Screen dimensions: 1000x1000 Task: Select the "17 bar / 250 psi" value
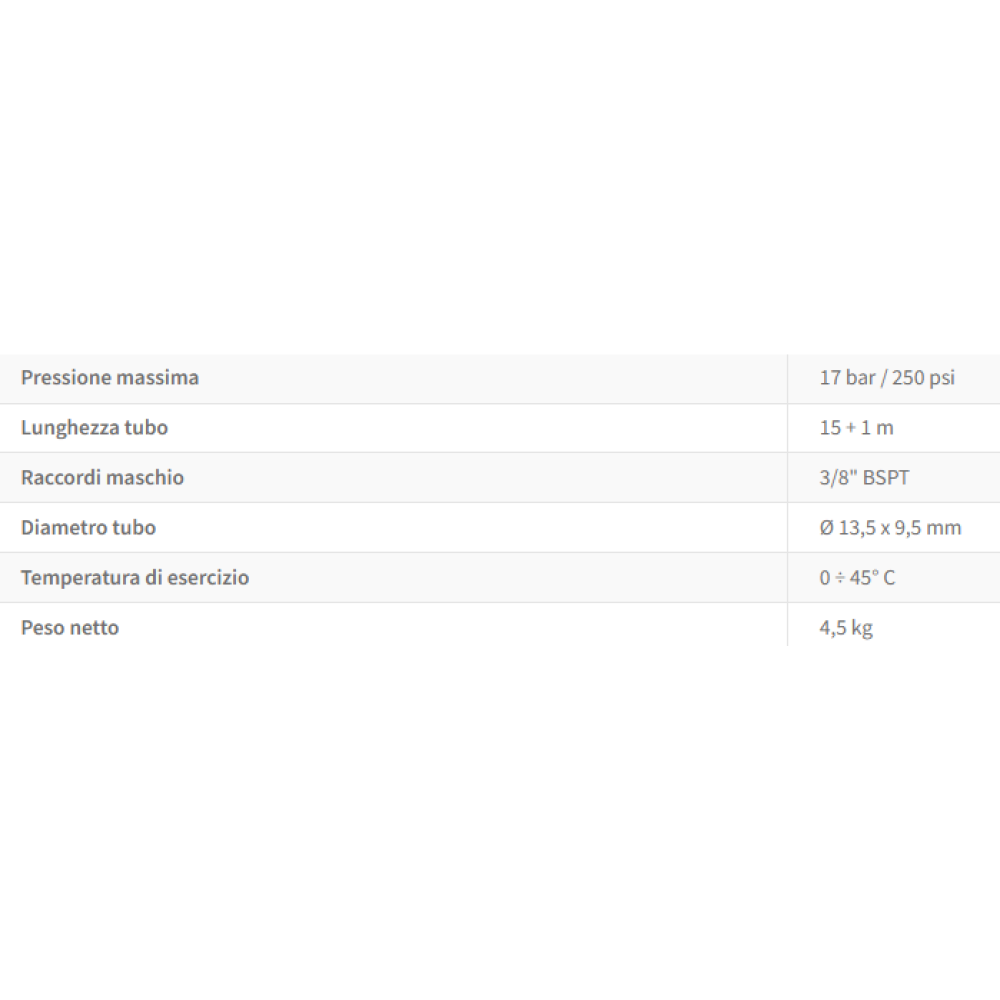pos(887,378)
